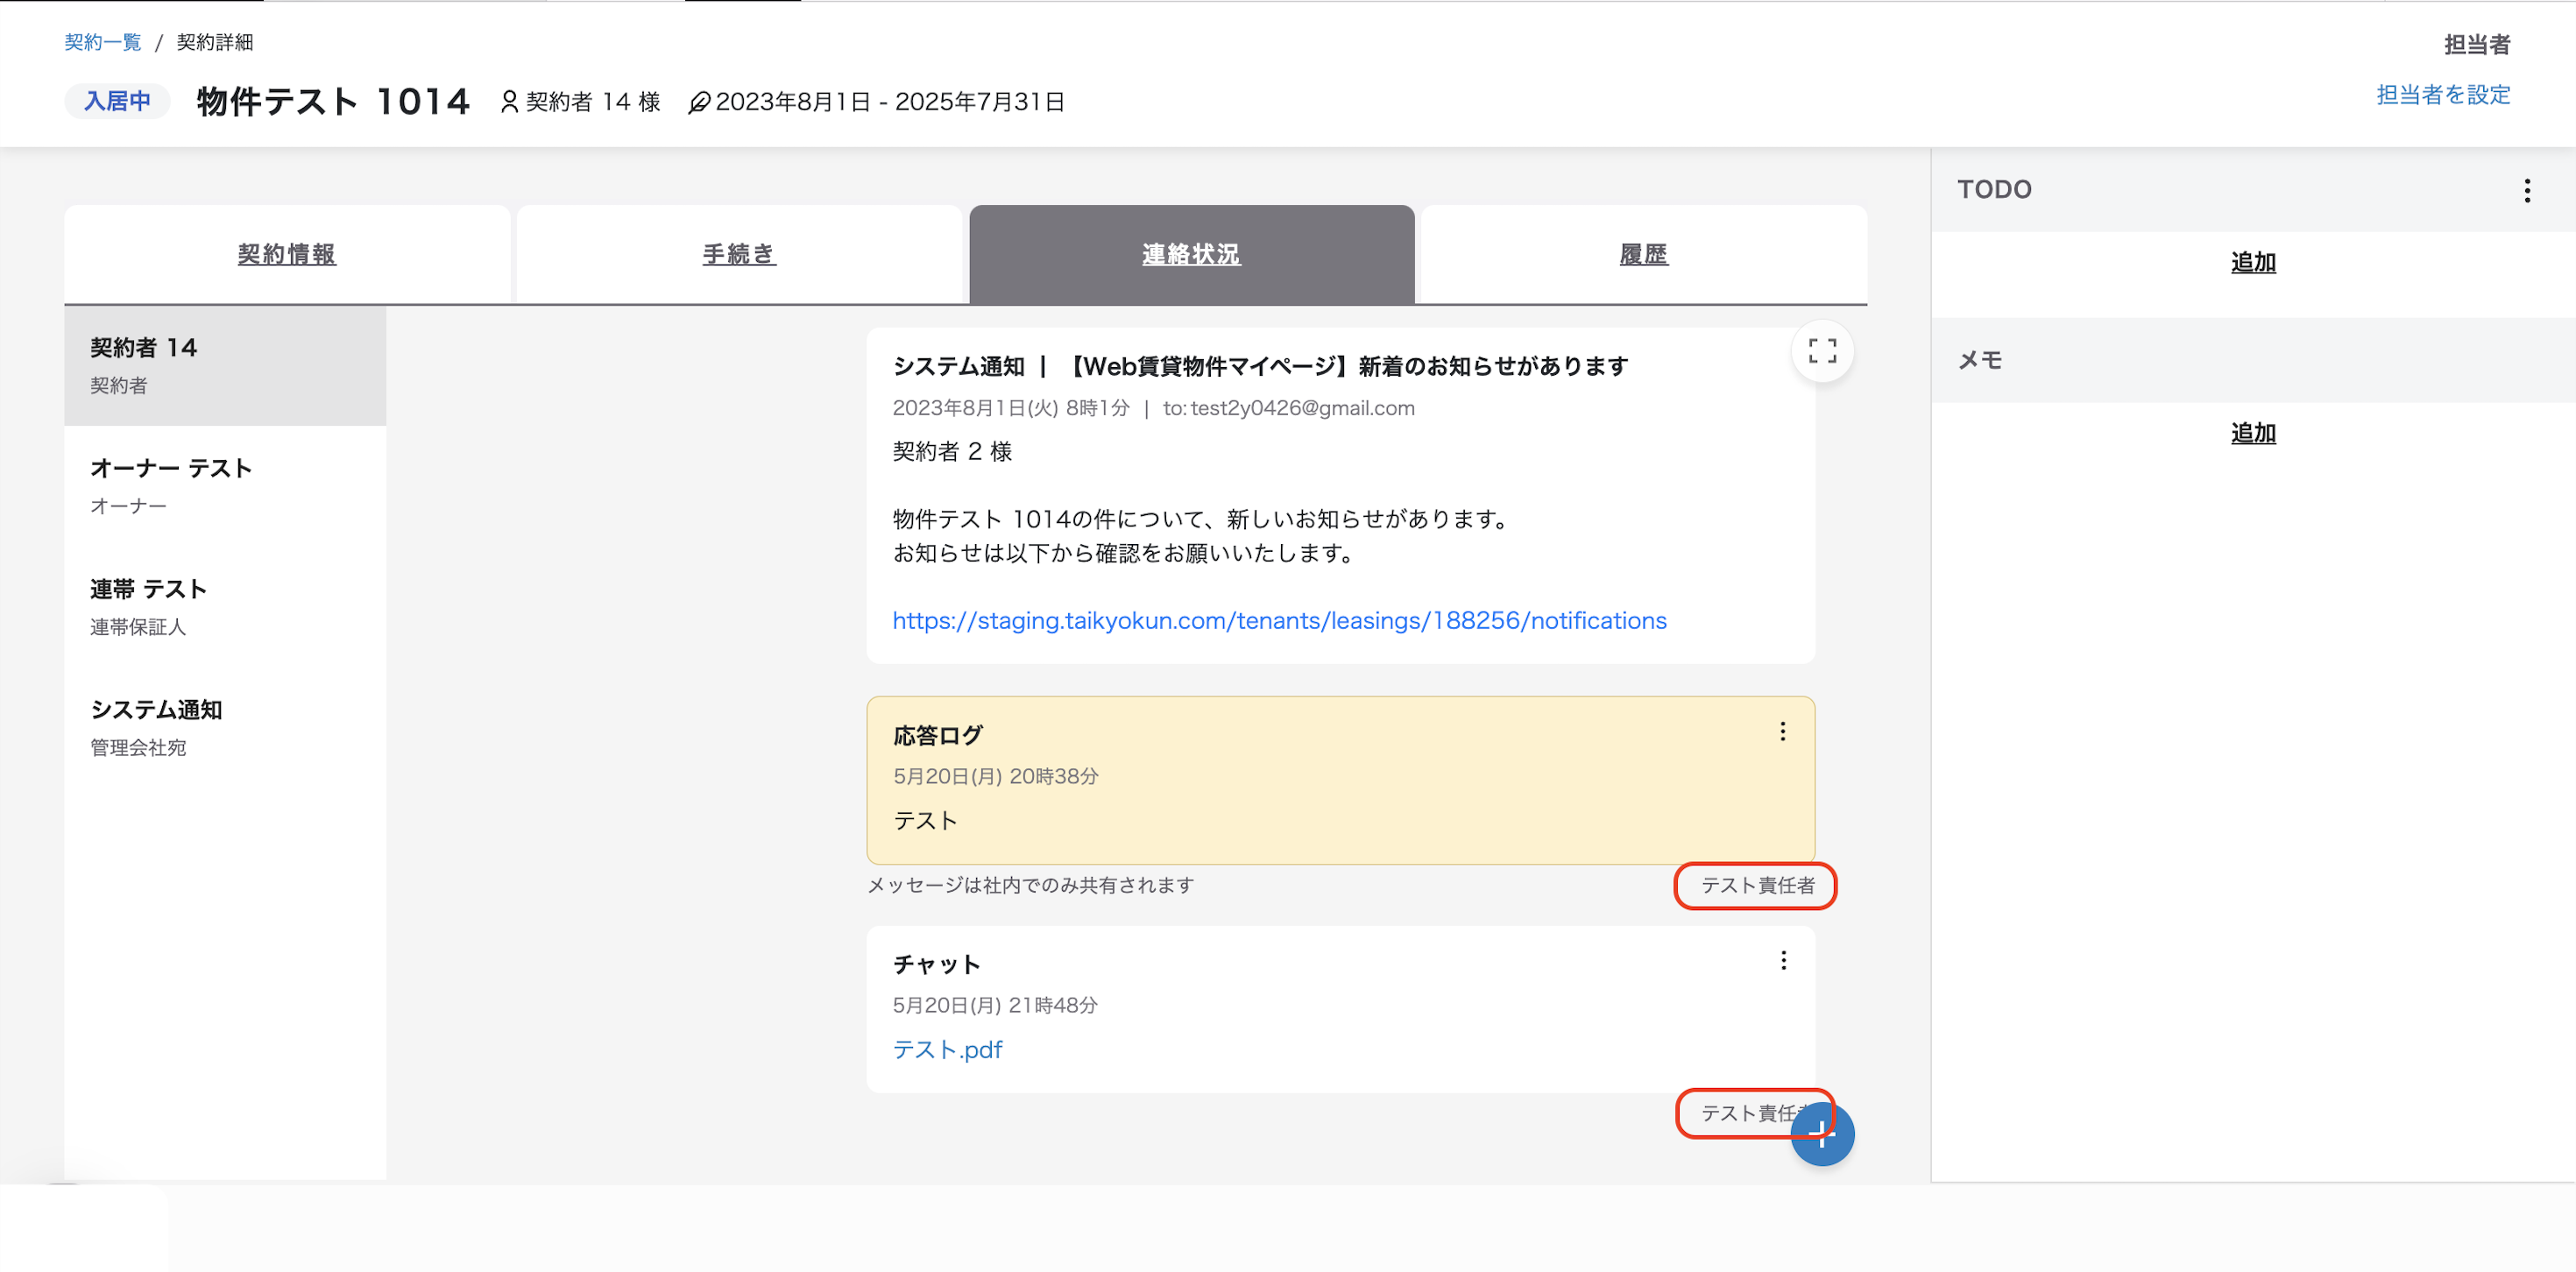Open the 応答ログ card three-dot menu
2576x1272 pixels.
coord(1782,732)
